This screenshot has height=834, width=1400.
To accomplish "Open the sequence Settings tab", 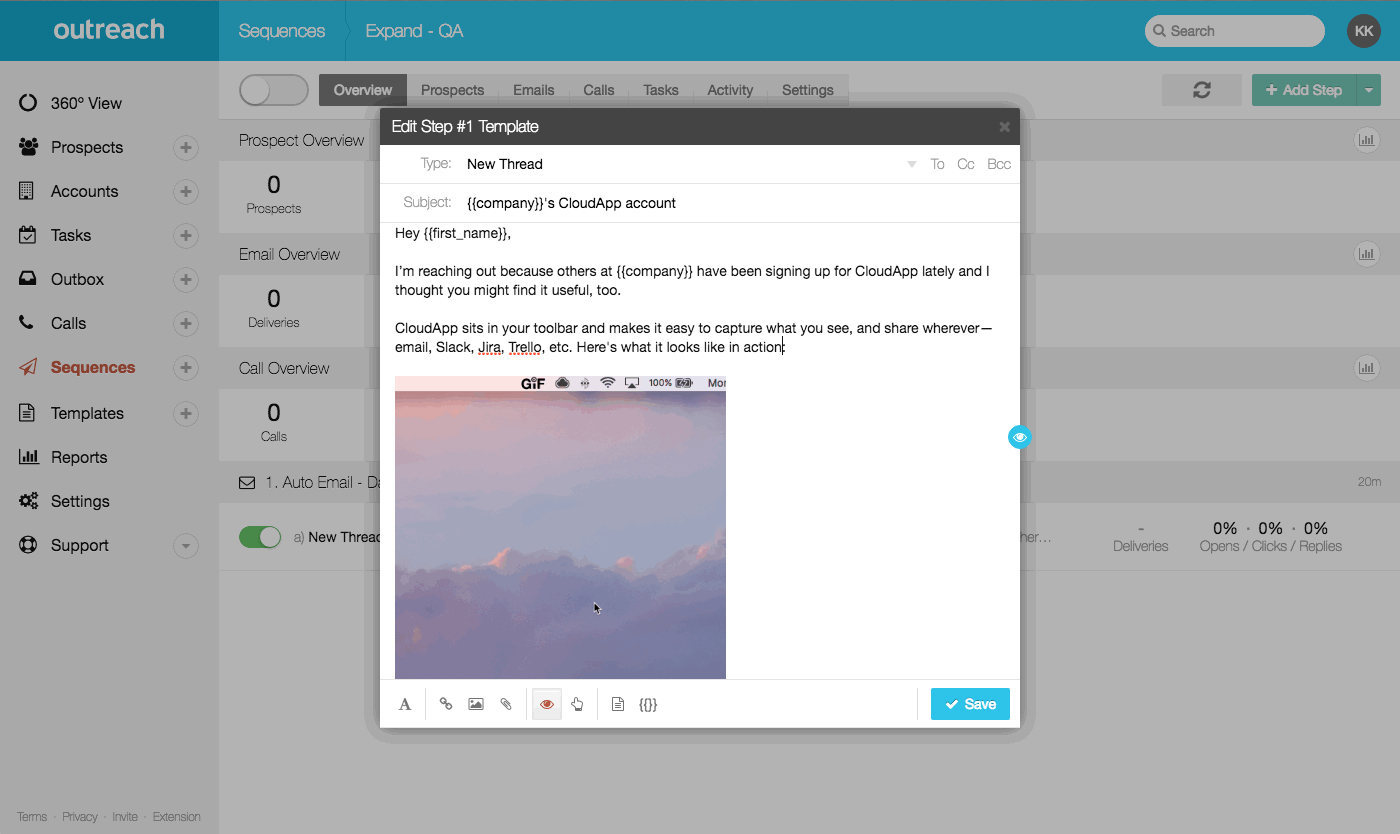I will (x=808, y=90).
